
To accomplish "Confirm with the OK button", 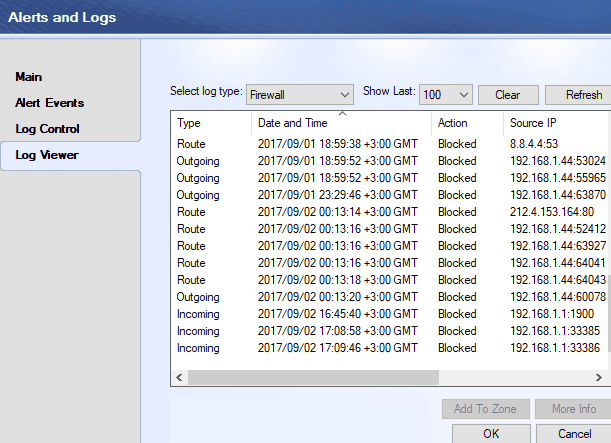I will pyautogui.click(x=491, y=434).
